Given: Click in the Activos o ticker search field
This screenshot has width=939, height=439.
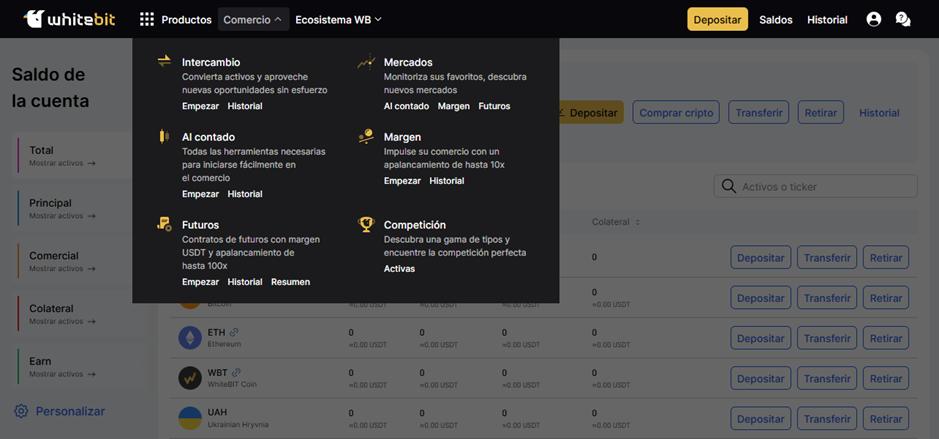Looking at the screenshot, I should 816,186.
